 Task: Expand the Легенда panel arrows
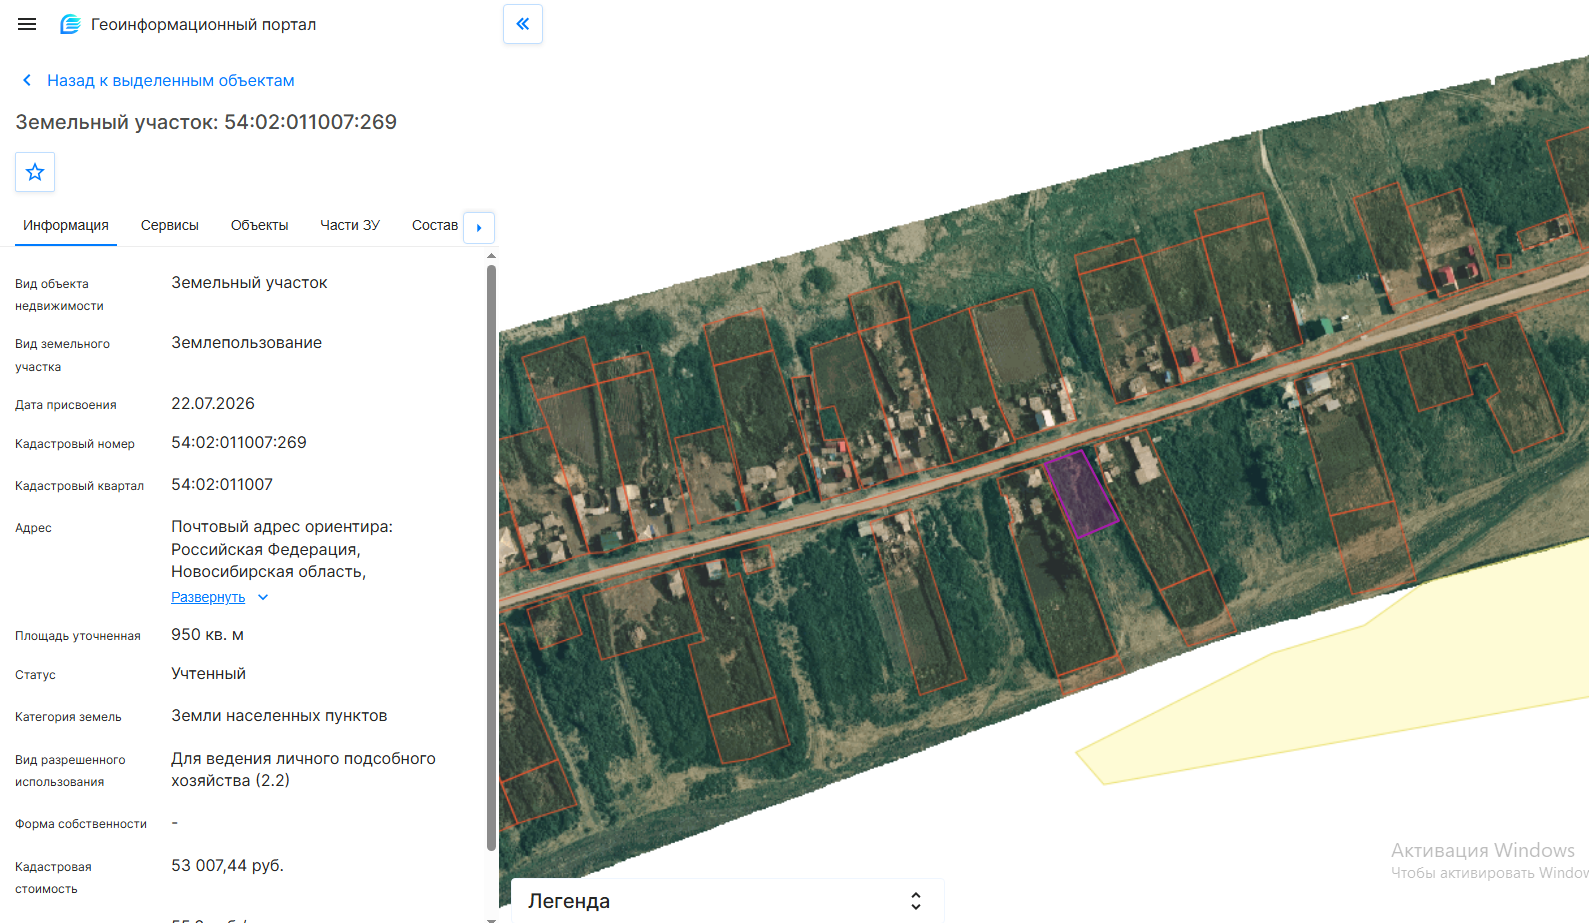915,901
